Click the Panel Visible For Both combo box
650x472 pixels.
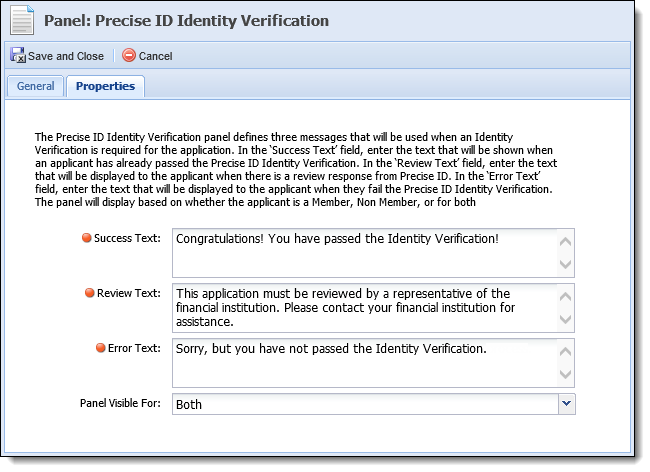[x=374, y=404]
